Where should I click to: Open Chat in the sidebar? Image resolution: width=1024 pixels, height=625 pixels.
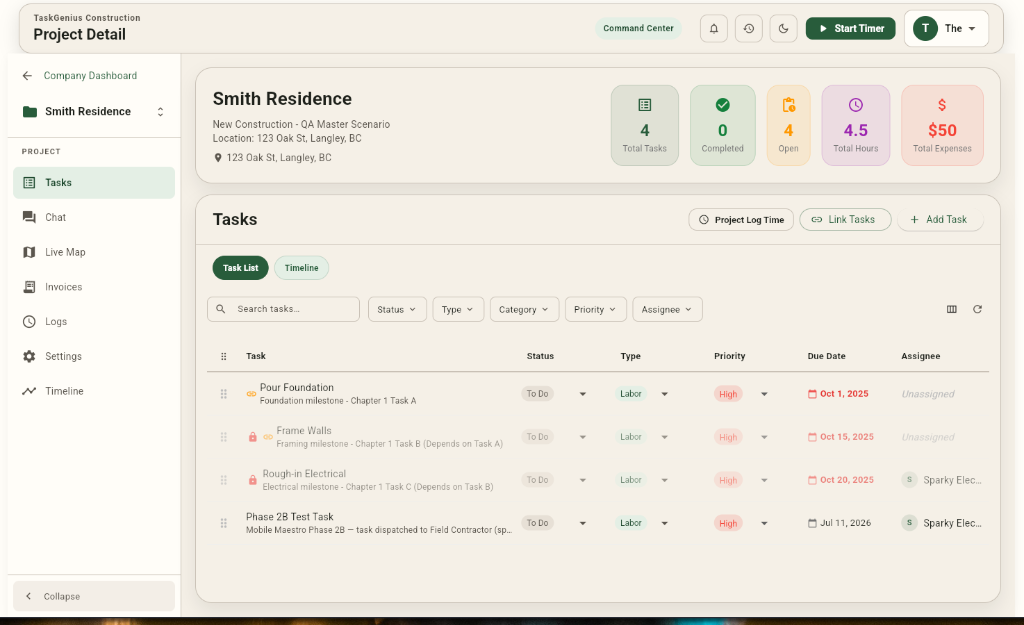[x=94, y=217]
